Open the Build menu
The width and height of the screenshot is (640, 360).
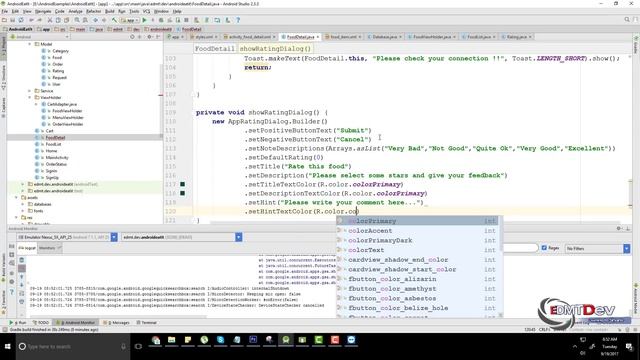pos(110,11)
